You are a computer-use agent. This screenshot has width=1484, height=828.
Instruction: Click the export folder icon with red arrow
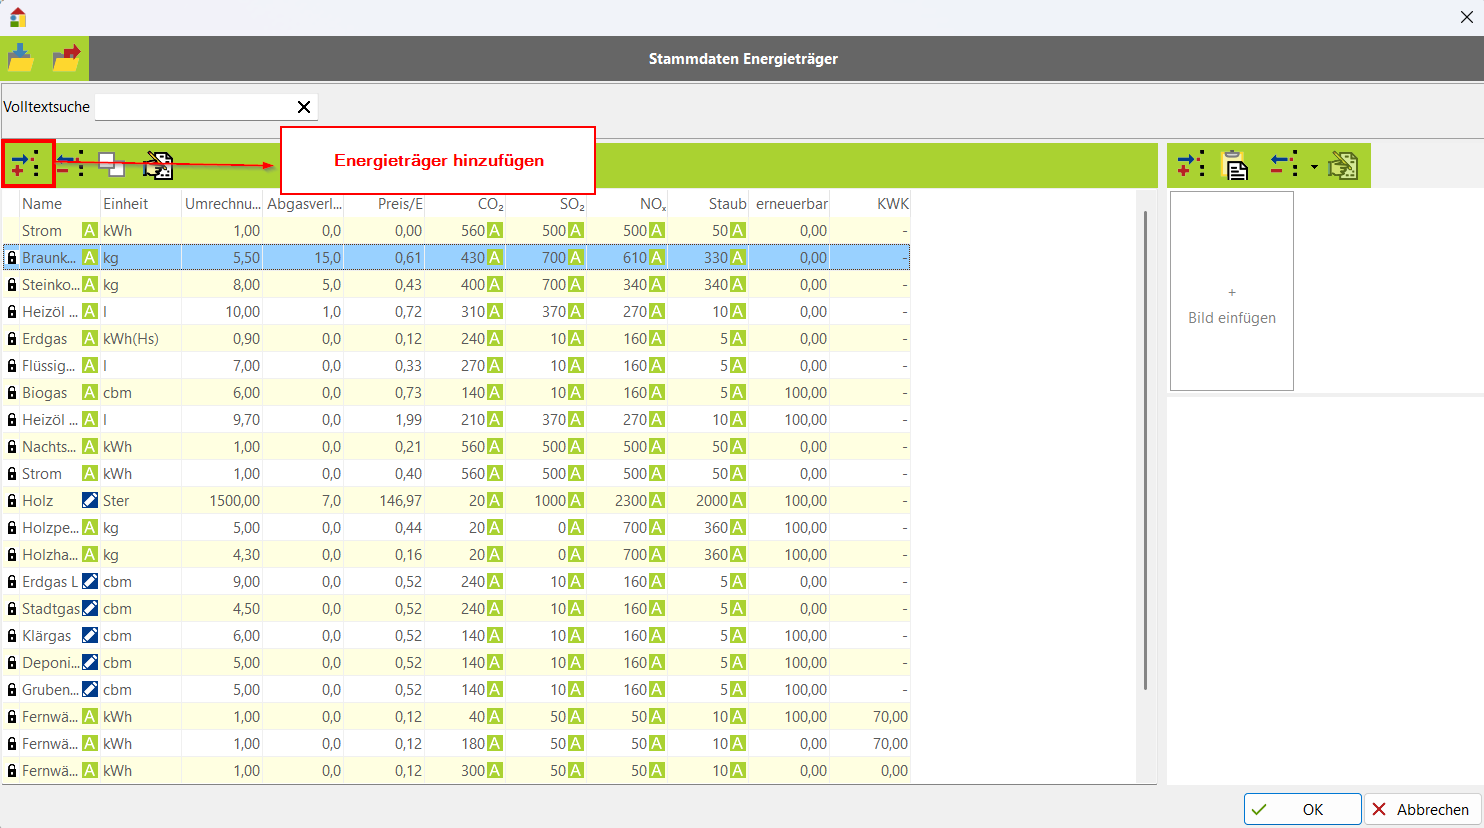[x=67, y=59]
